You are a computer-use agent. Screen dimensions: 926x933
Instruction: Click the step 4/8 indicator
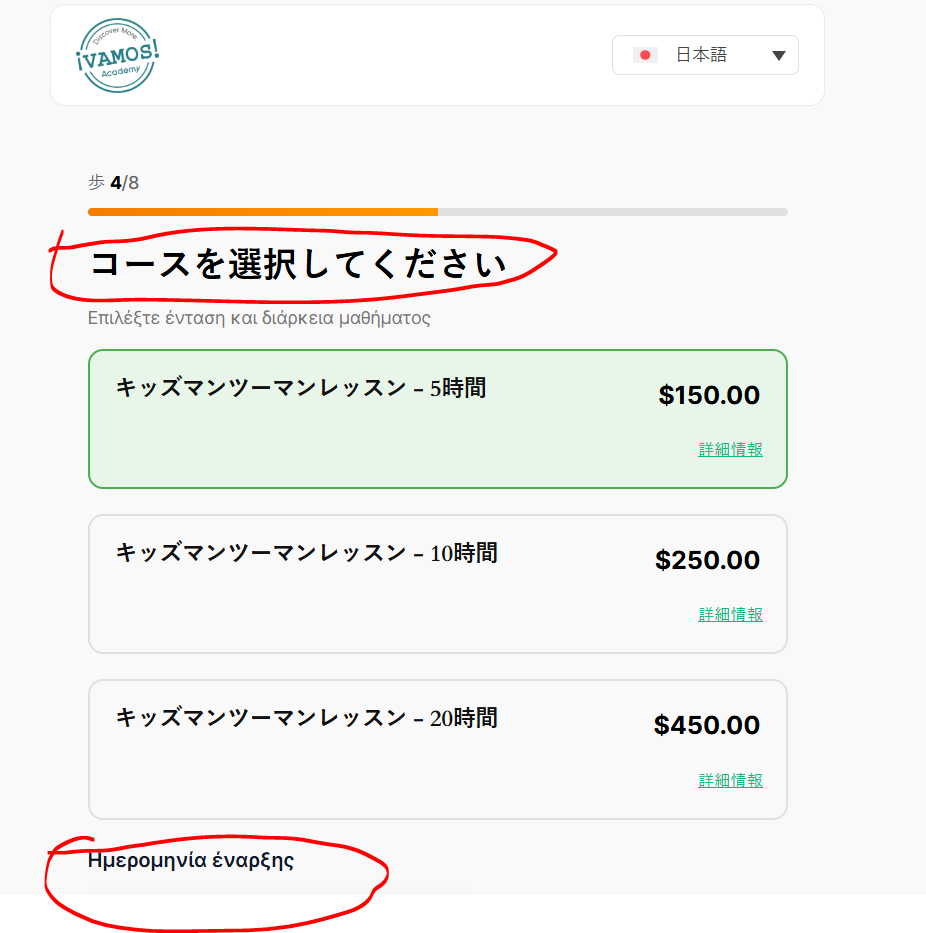coord(114,182)
